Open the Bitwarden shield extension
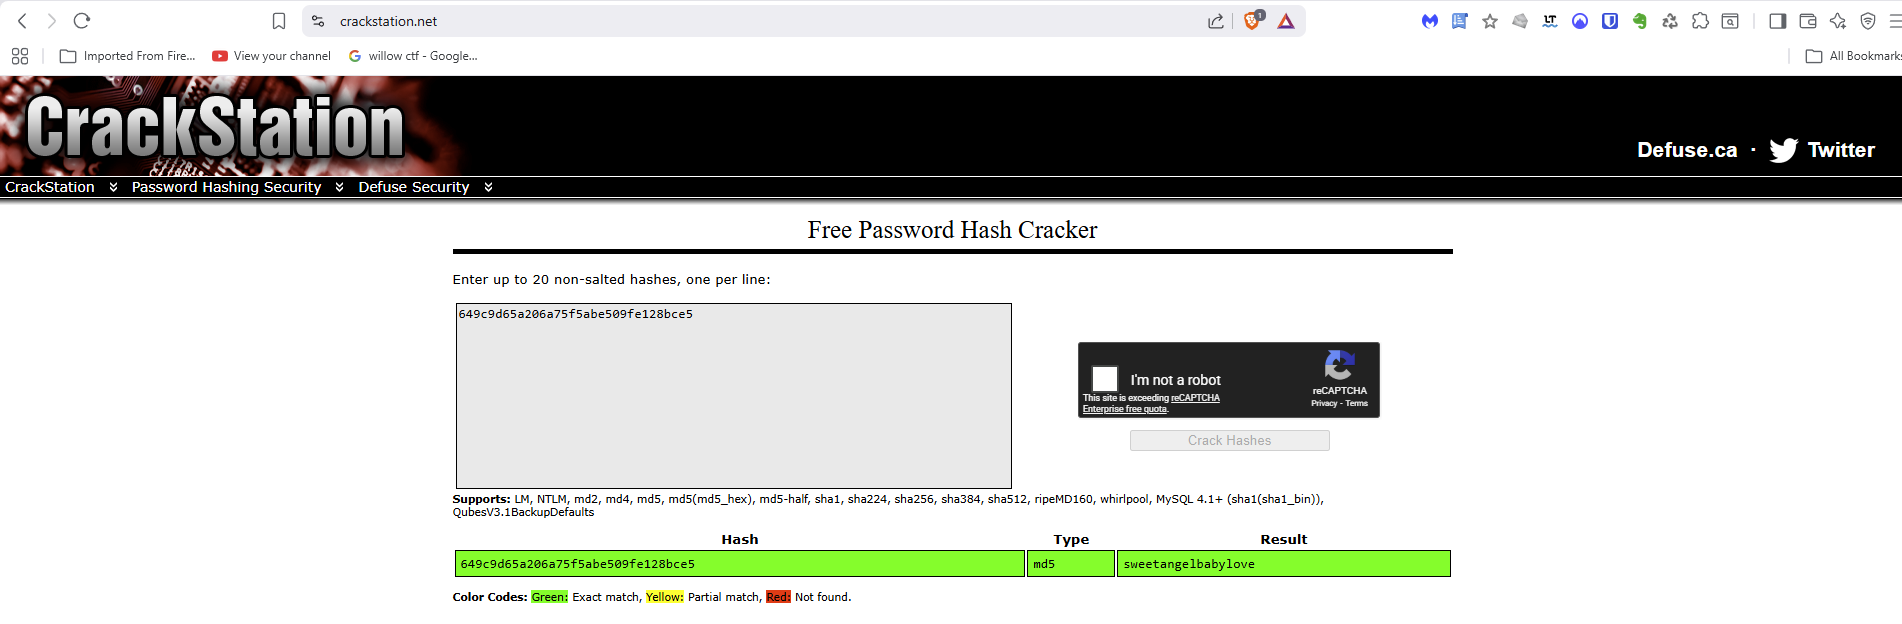This screenshot has height=624, width=1902. coord(1610,21)
